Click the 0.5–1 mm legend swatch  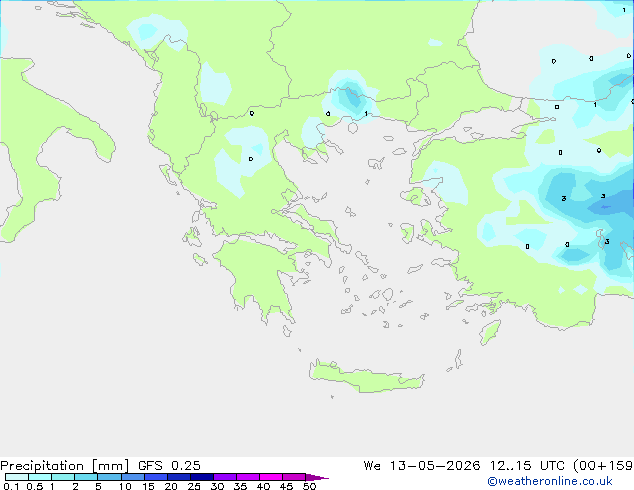(40, 477)
